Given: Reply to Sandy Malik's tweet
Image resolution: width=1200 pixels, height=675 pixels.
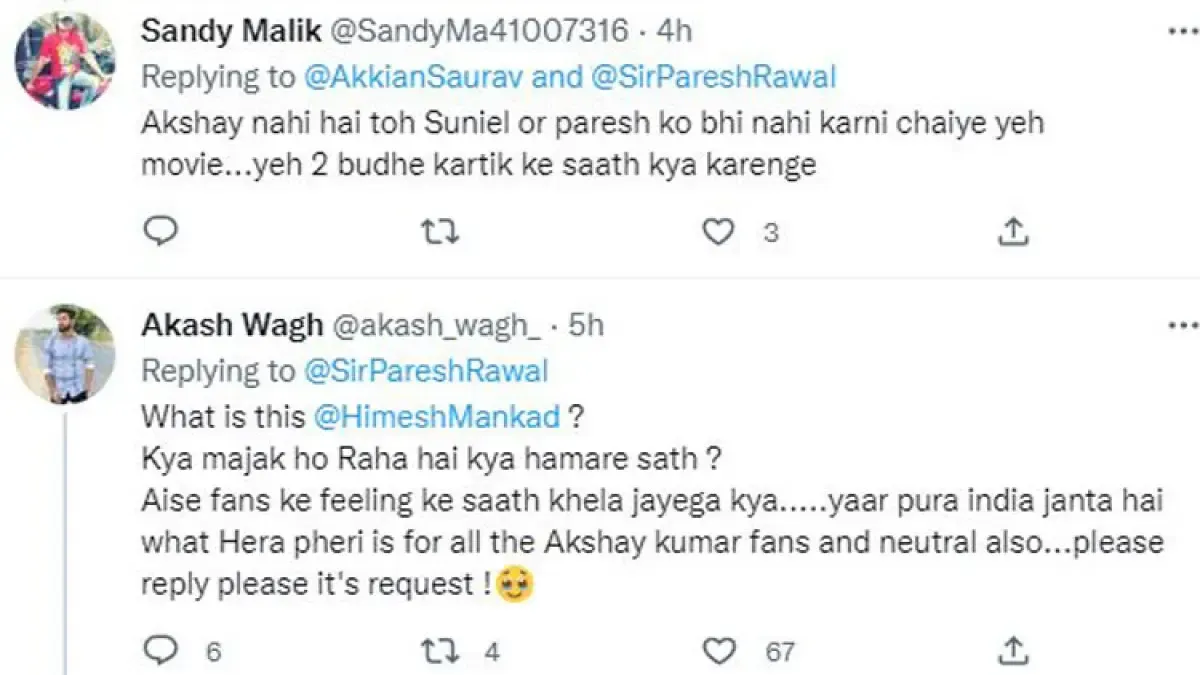Looking at the screenshot, I should point(160,232).
